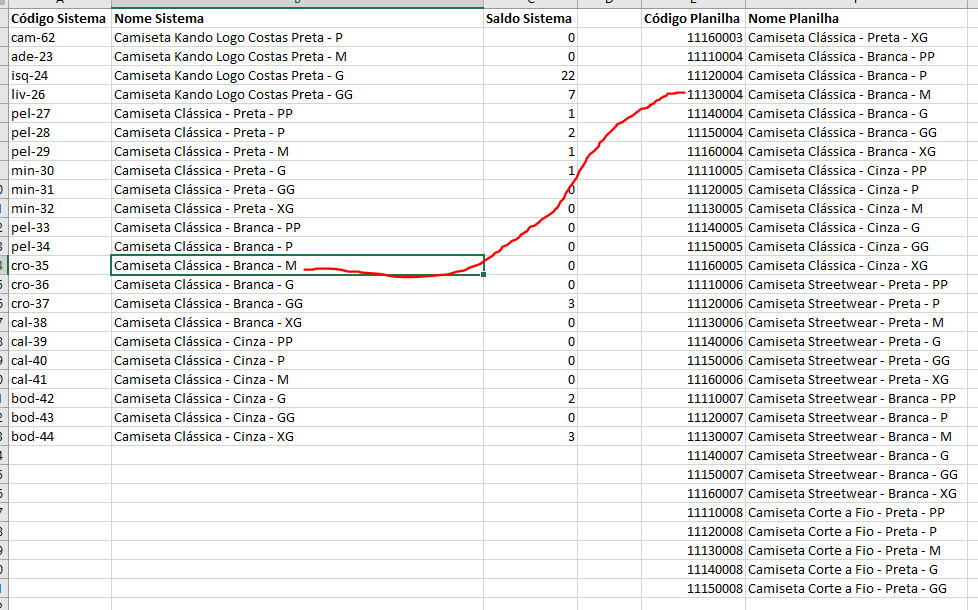
Task: Select cell with code min-30
Action: point(60,171)
